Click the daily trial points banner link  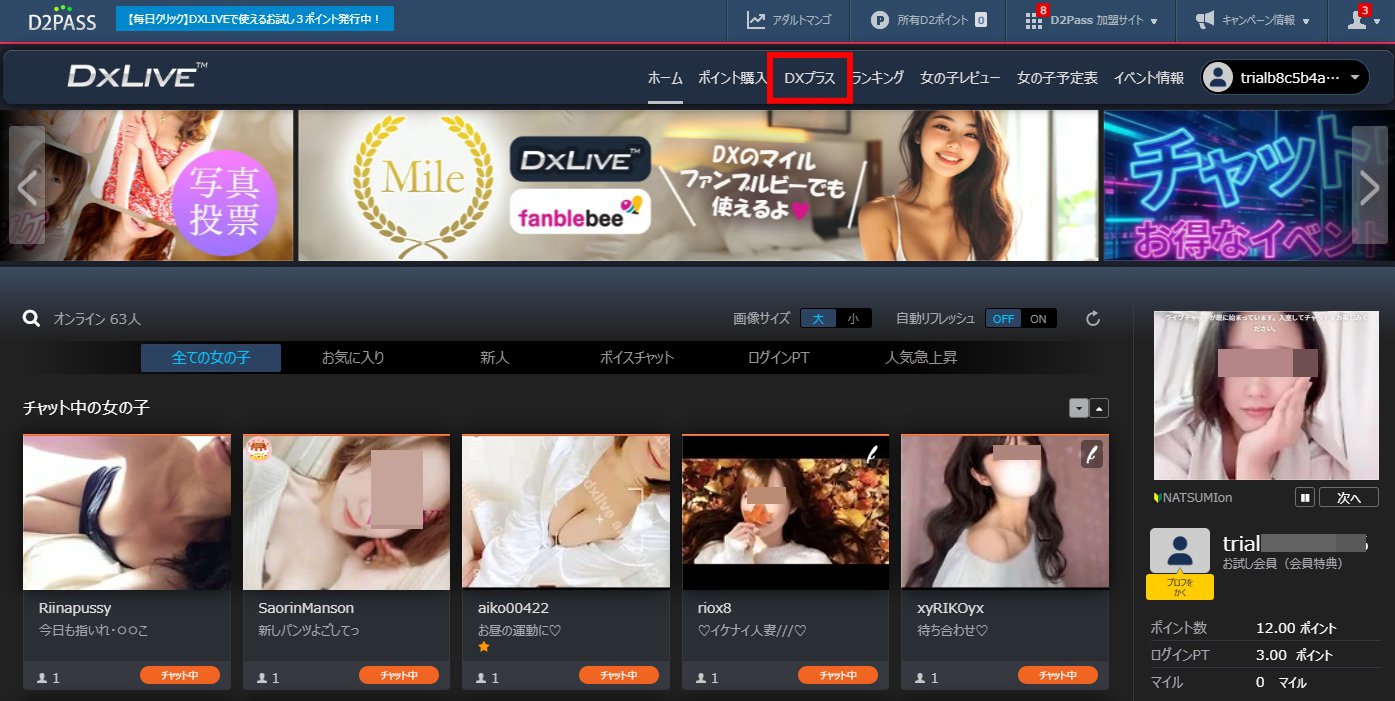(x=255, y=19)
